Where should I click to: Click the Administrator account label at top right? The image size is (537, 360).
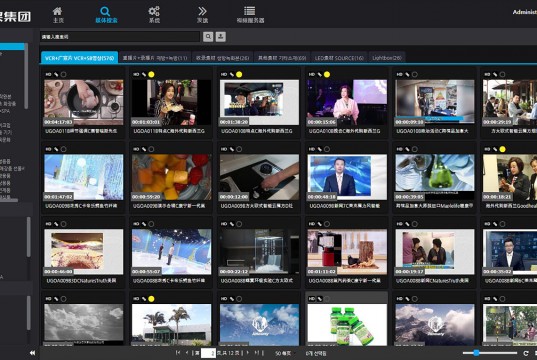525,12
